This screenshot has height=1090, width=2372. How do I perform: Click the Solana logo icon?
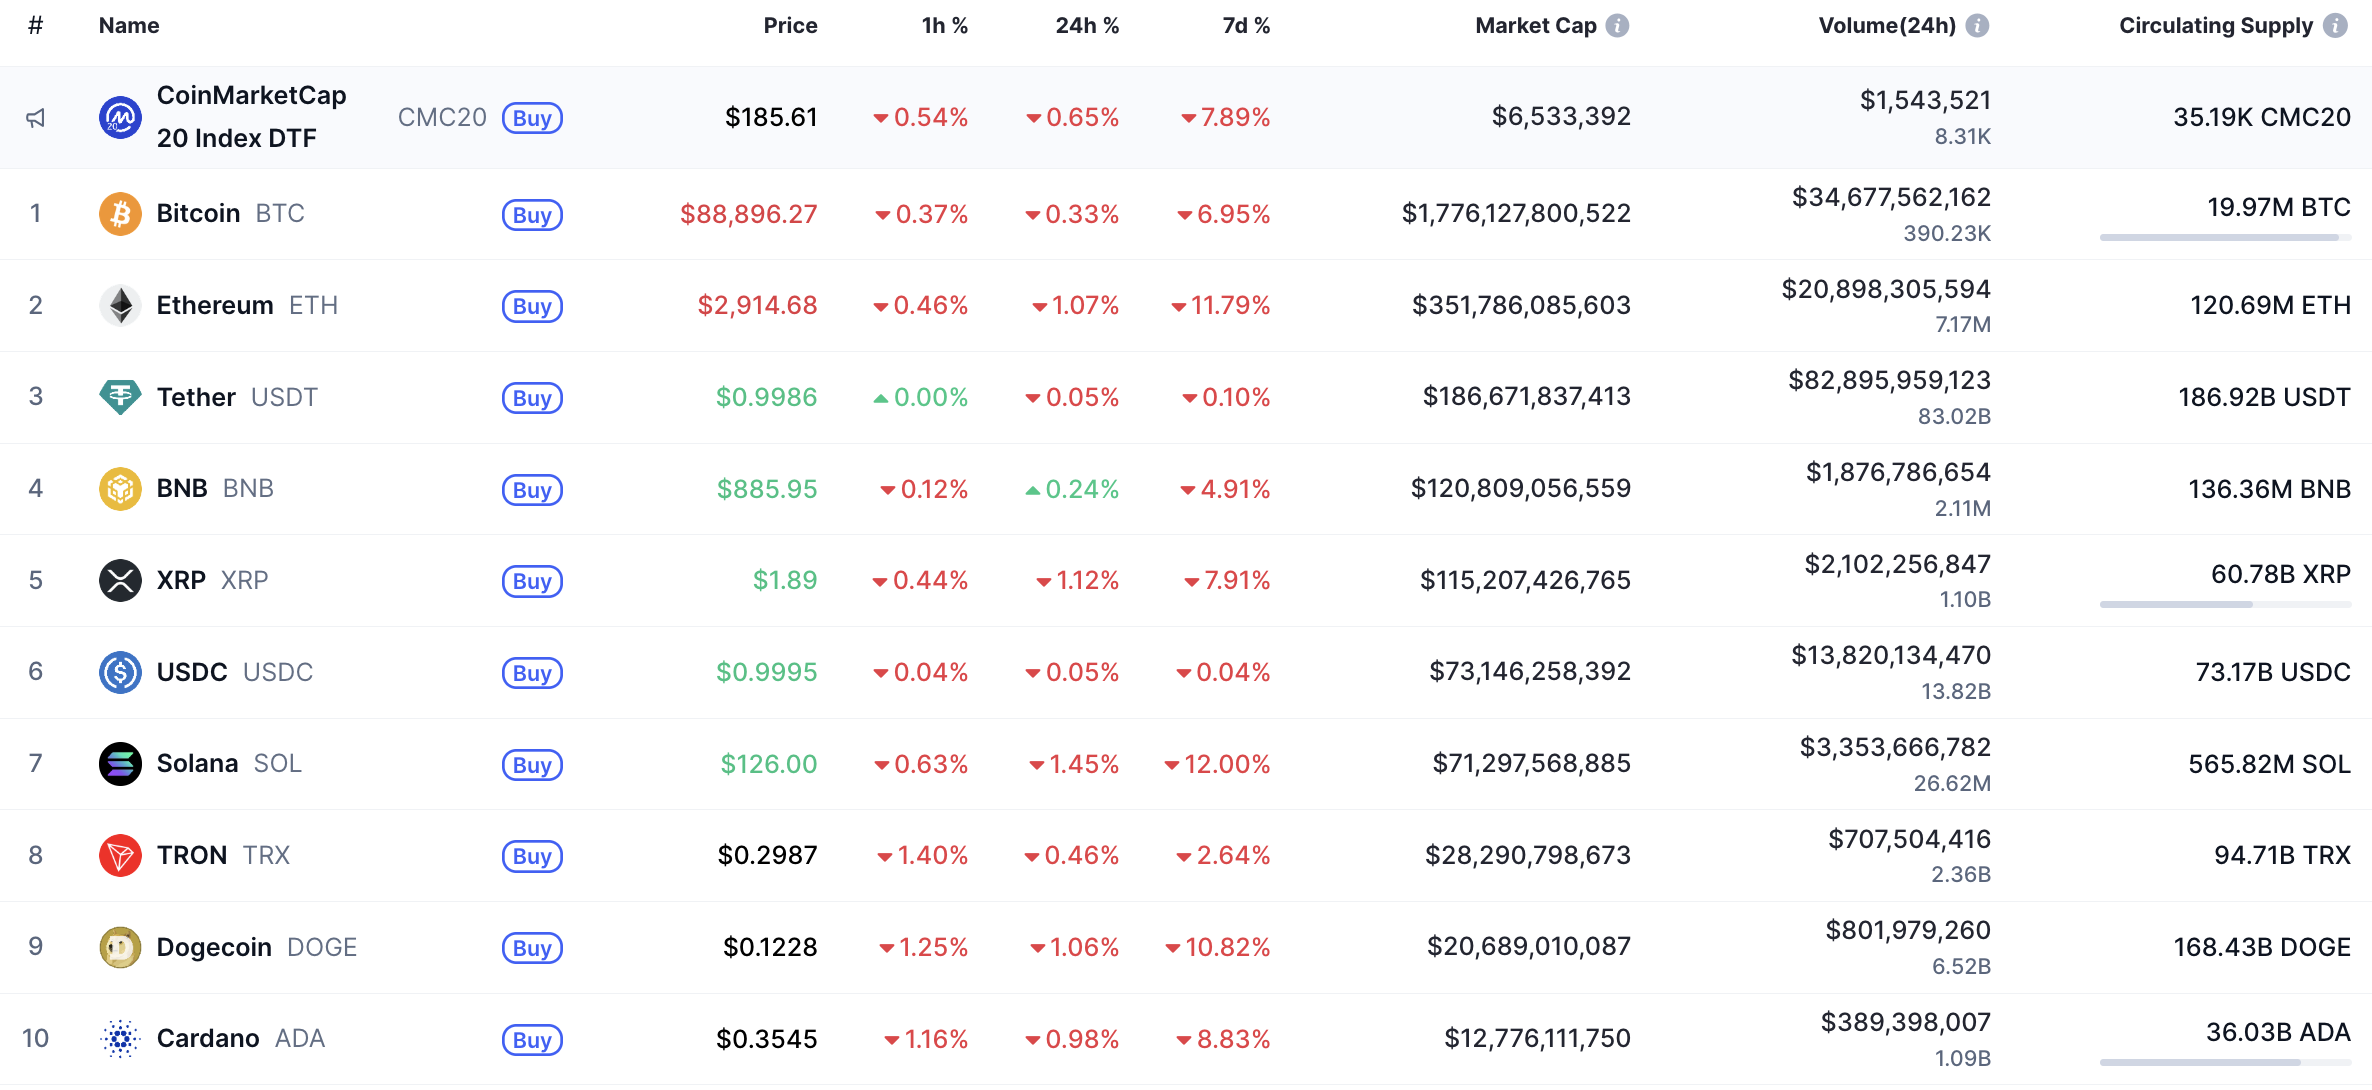[120, 764]
